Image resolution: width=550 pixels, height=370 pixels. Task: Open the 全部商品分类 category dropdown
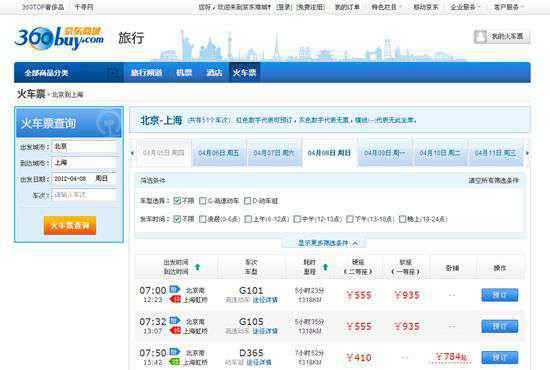pyautogui.click(x=69, y=73)
